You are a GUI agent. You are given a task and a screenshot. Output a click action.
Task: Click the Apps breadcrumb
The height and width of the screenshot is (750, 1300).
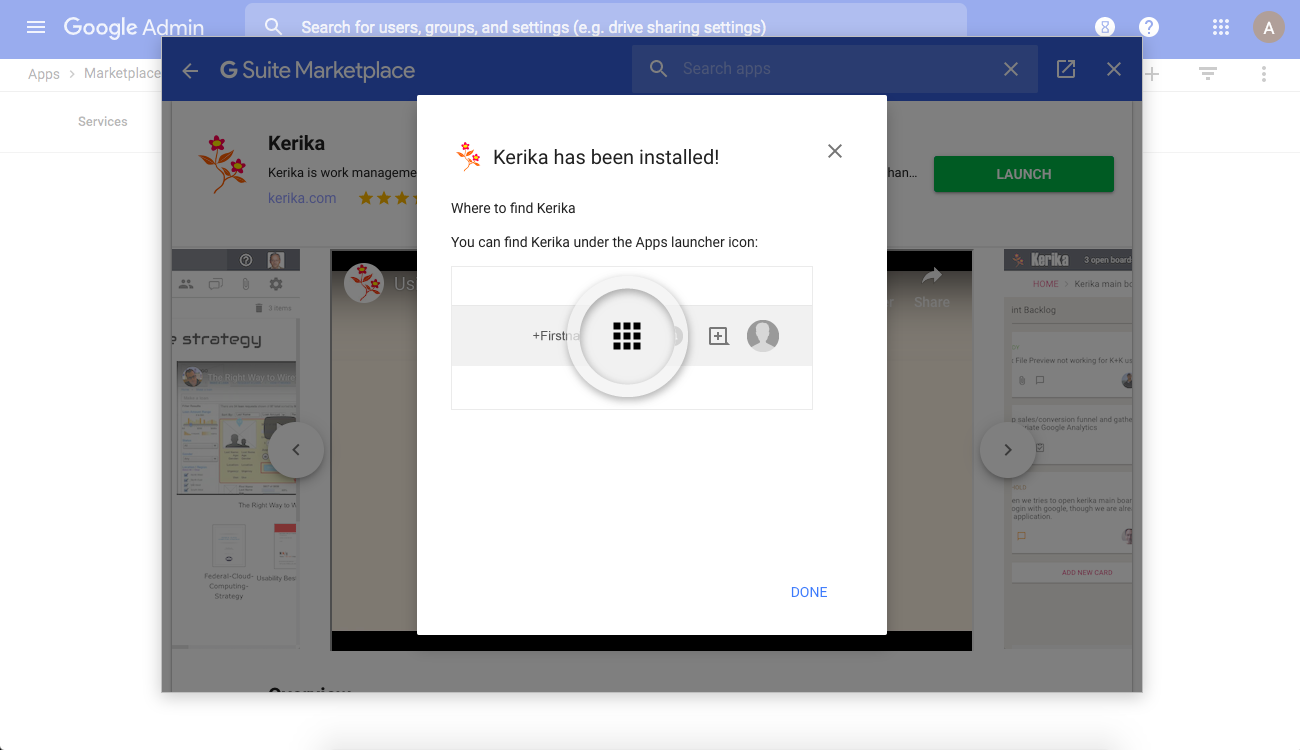[x=44, y=74]
